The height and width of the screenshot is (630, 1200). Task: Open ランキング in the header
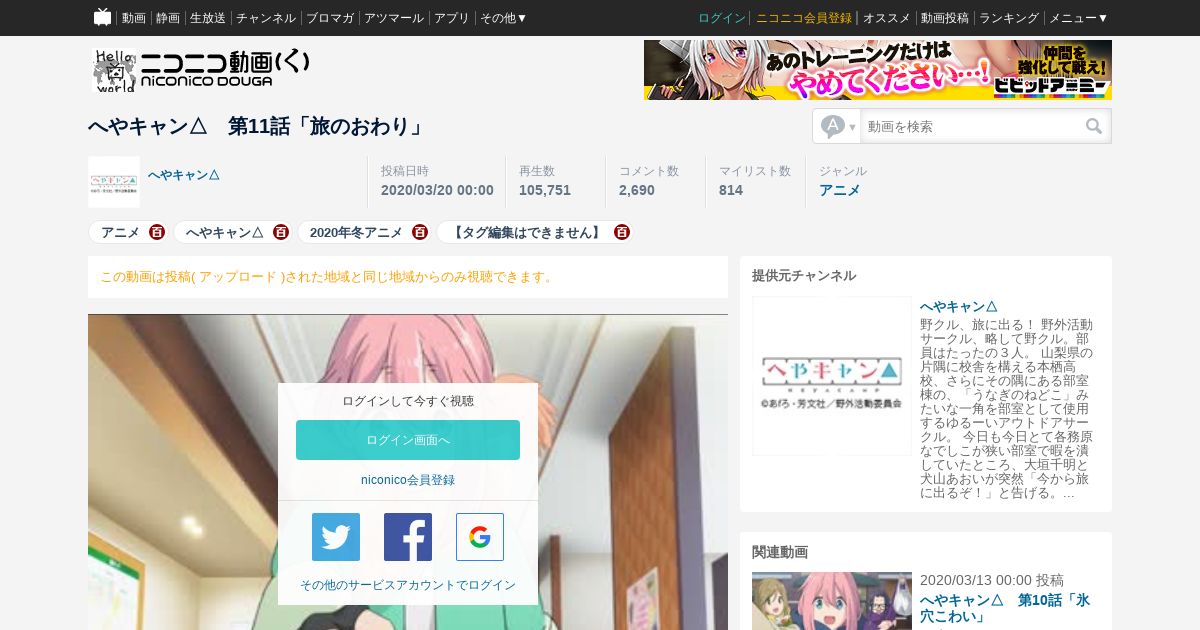click(x=1009, y=18)
